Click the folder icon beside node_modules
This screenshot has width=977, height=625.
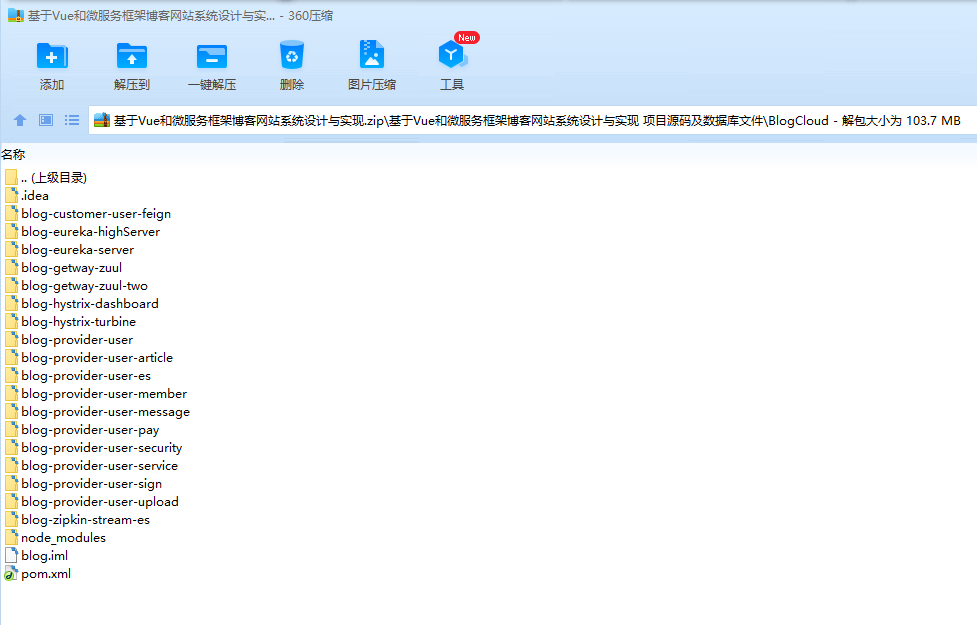[11, 538]
